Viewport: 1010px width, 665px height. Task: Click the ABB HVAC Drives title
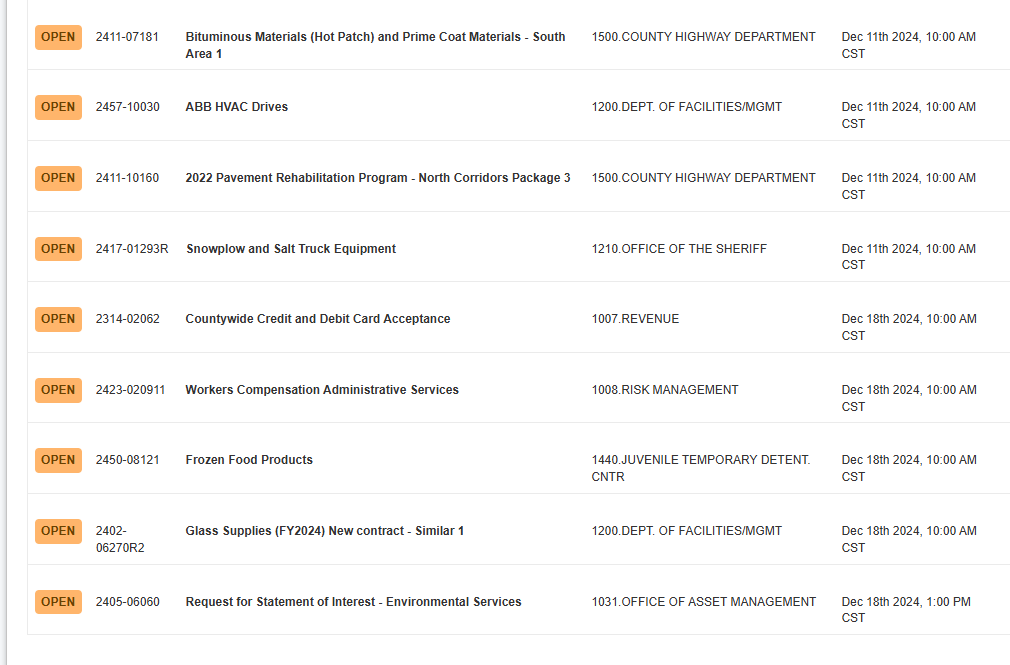click(x=237, y=107)
